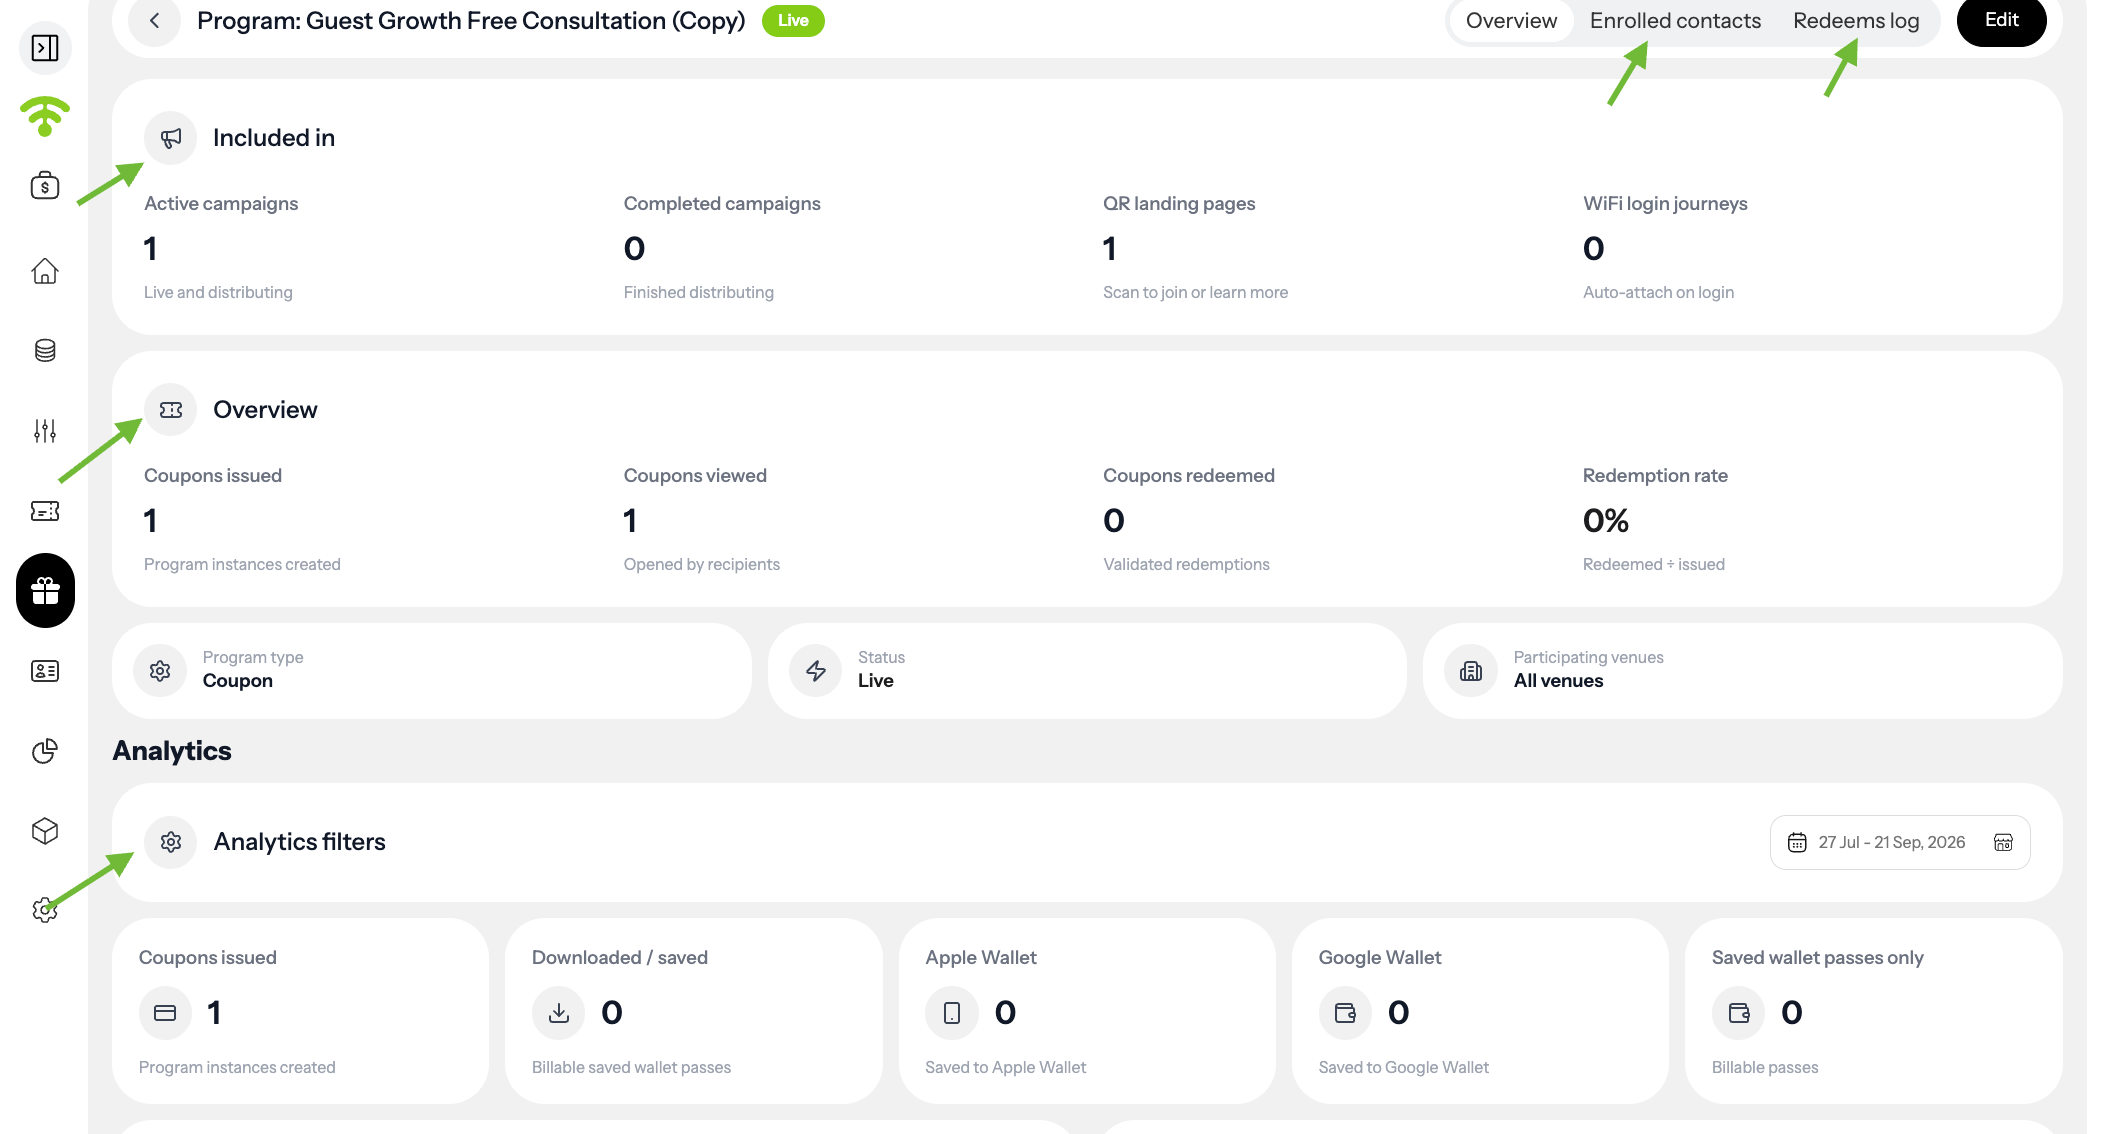Click the gear icon beside Analytics filters
Viewport: 2108px width, 1134px height.
[171, 842]
